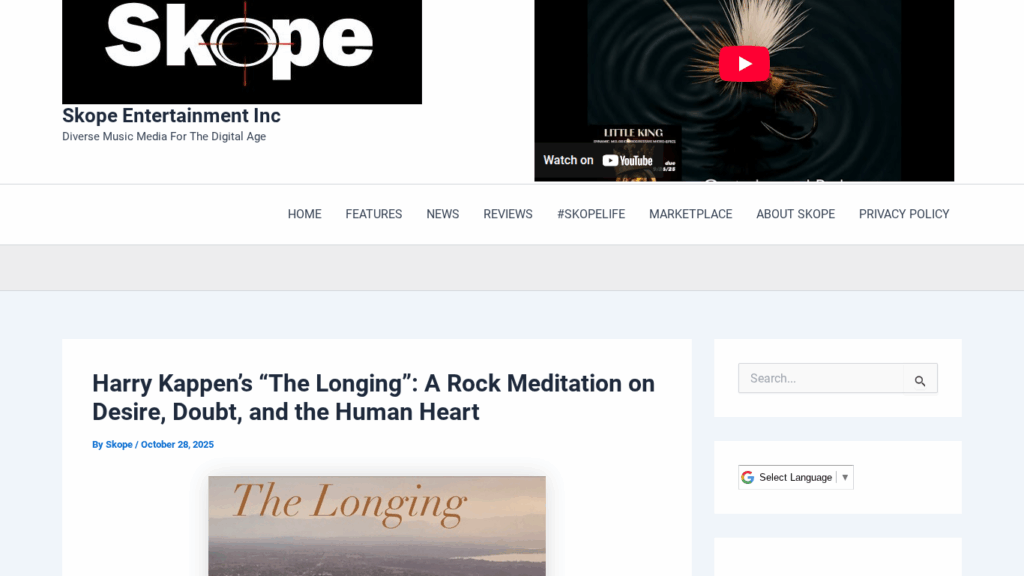Open the Skope author link
1024x576 pixels.
pyautogui.click(x=119, y=444)
